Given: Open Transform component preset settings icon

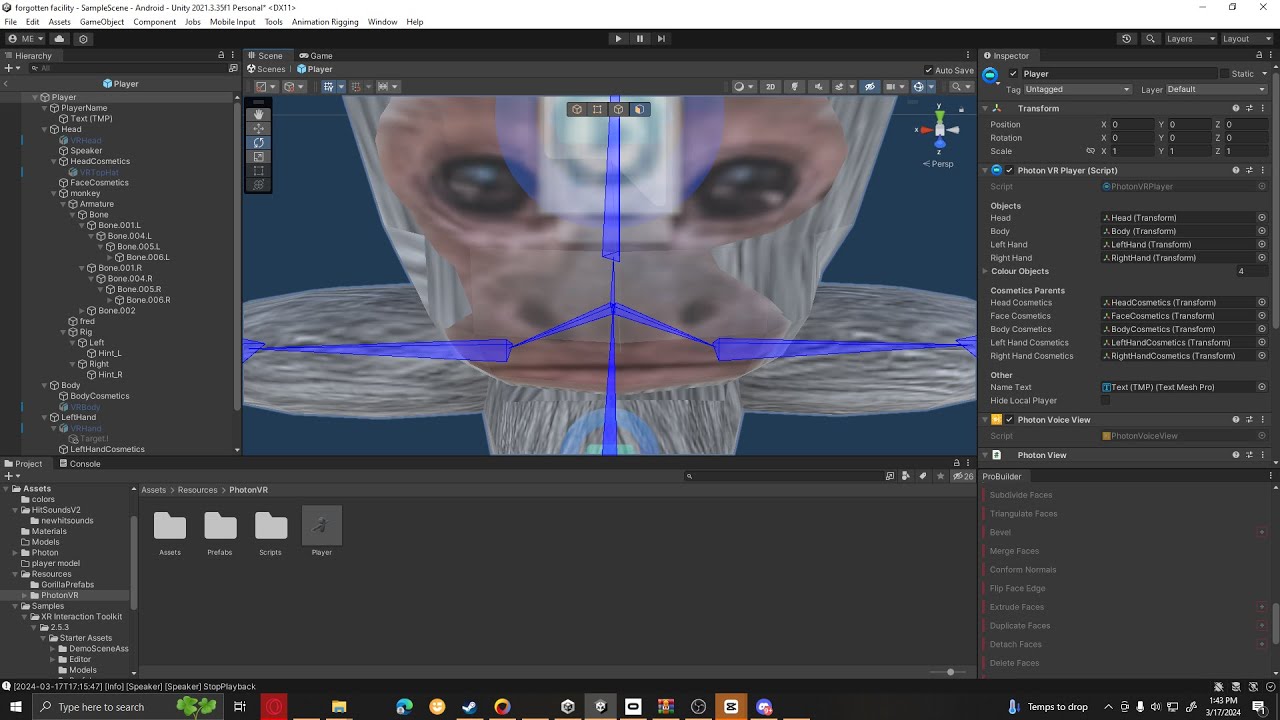Looking at the screenshot, I should (x=1249, y=108).
